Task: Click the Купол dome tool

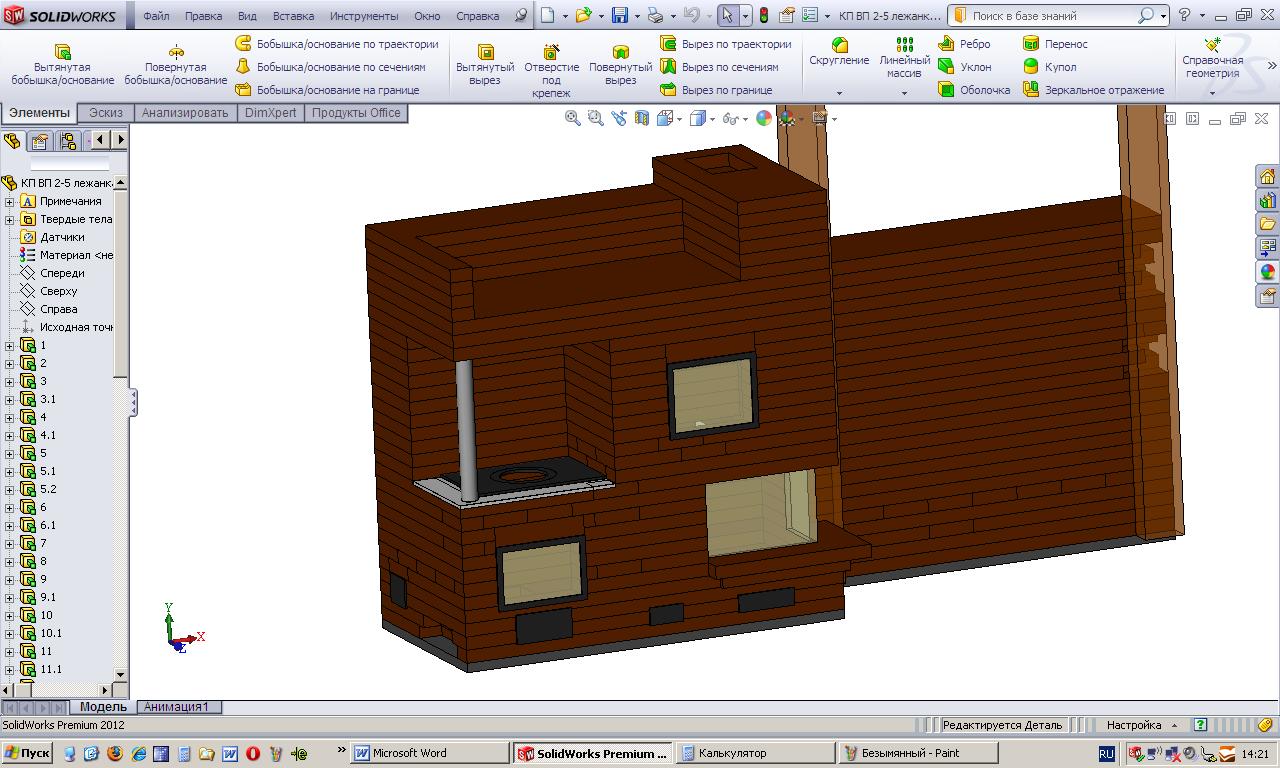Action: click(1050, 67)
